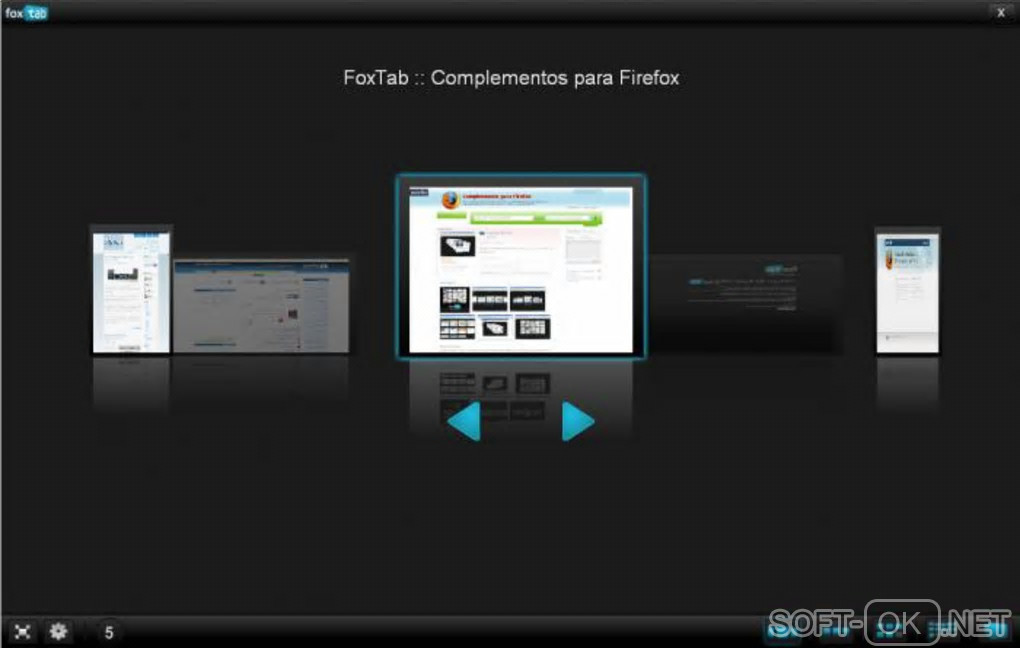Open FoxTab settings via the gear icon

[59, 631]
